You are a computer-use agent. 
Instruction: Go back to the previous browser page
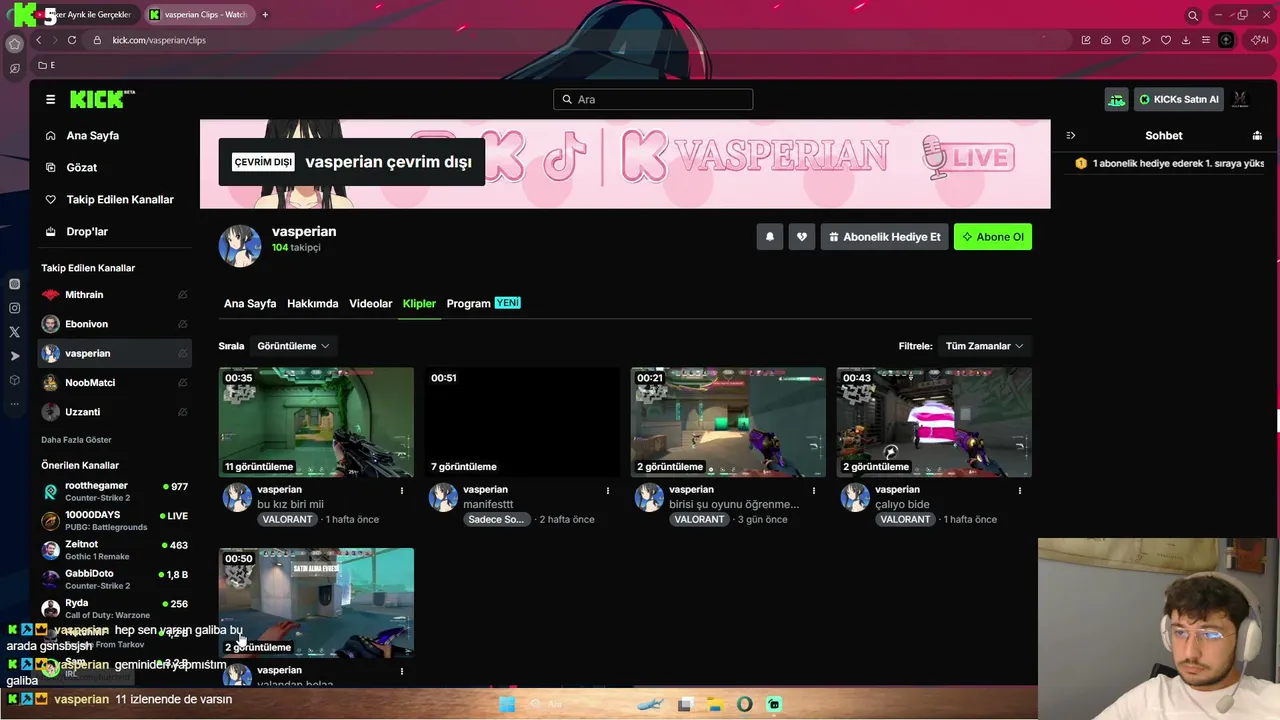38,40
